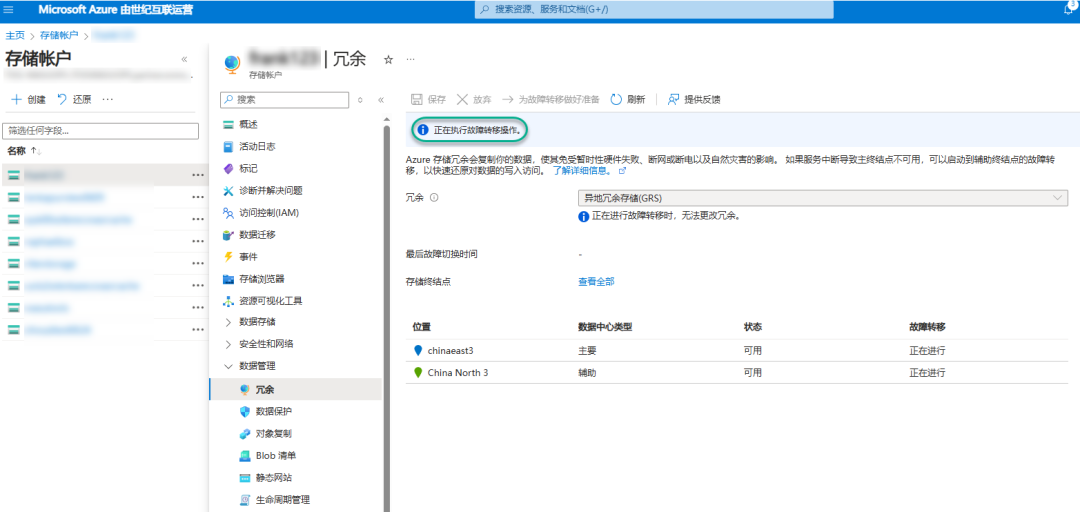Screen dimensions: 1080x512
Task: Favorite this page with the star icon
Action: point(388,60)
